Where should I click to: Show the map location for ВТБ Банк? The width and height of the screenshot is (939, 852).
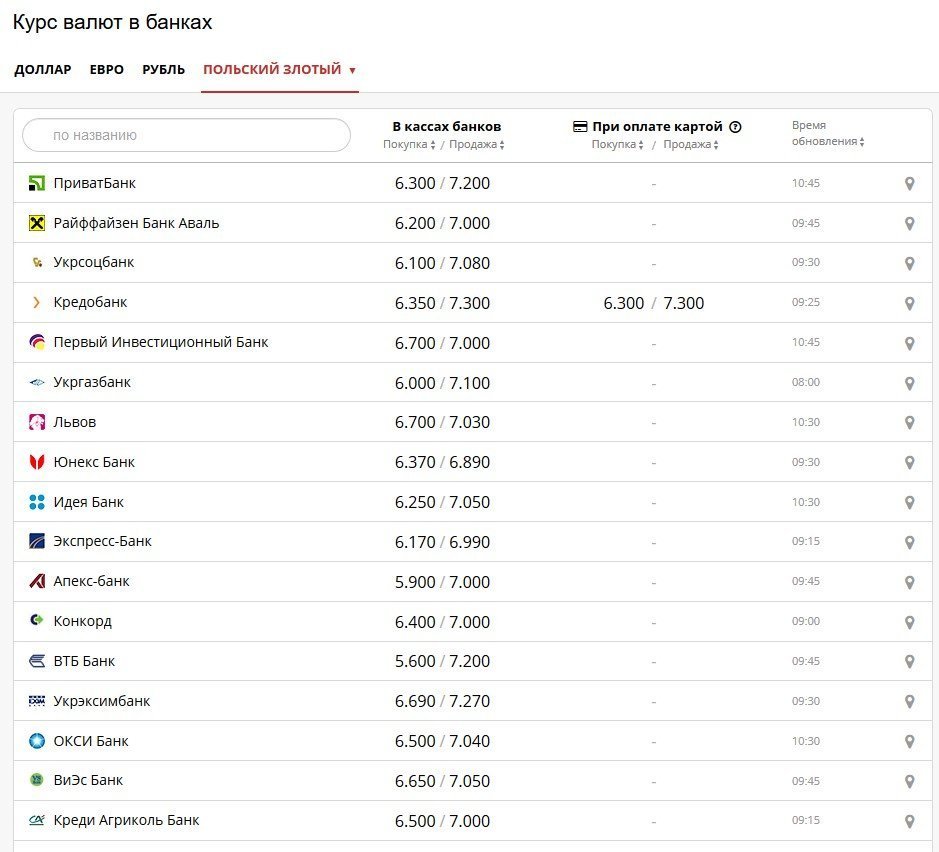(x=909, y=662)
